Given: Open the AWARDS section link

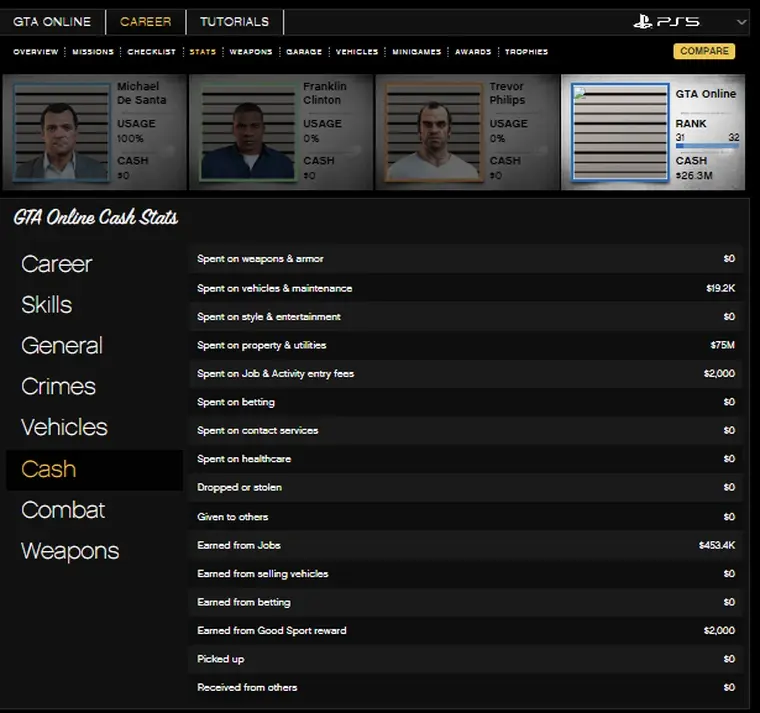Looking at the screenshot, I should point(473,52).
